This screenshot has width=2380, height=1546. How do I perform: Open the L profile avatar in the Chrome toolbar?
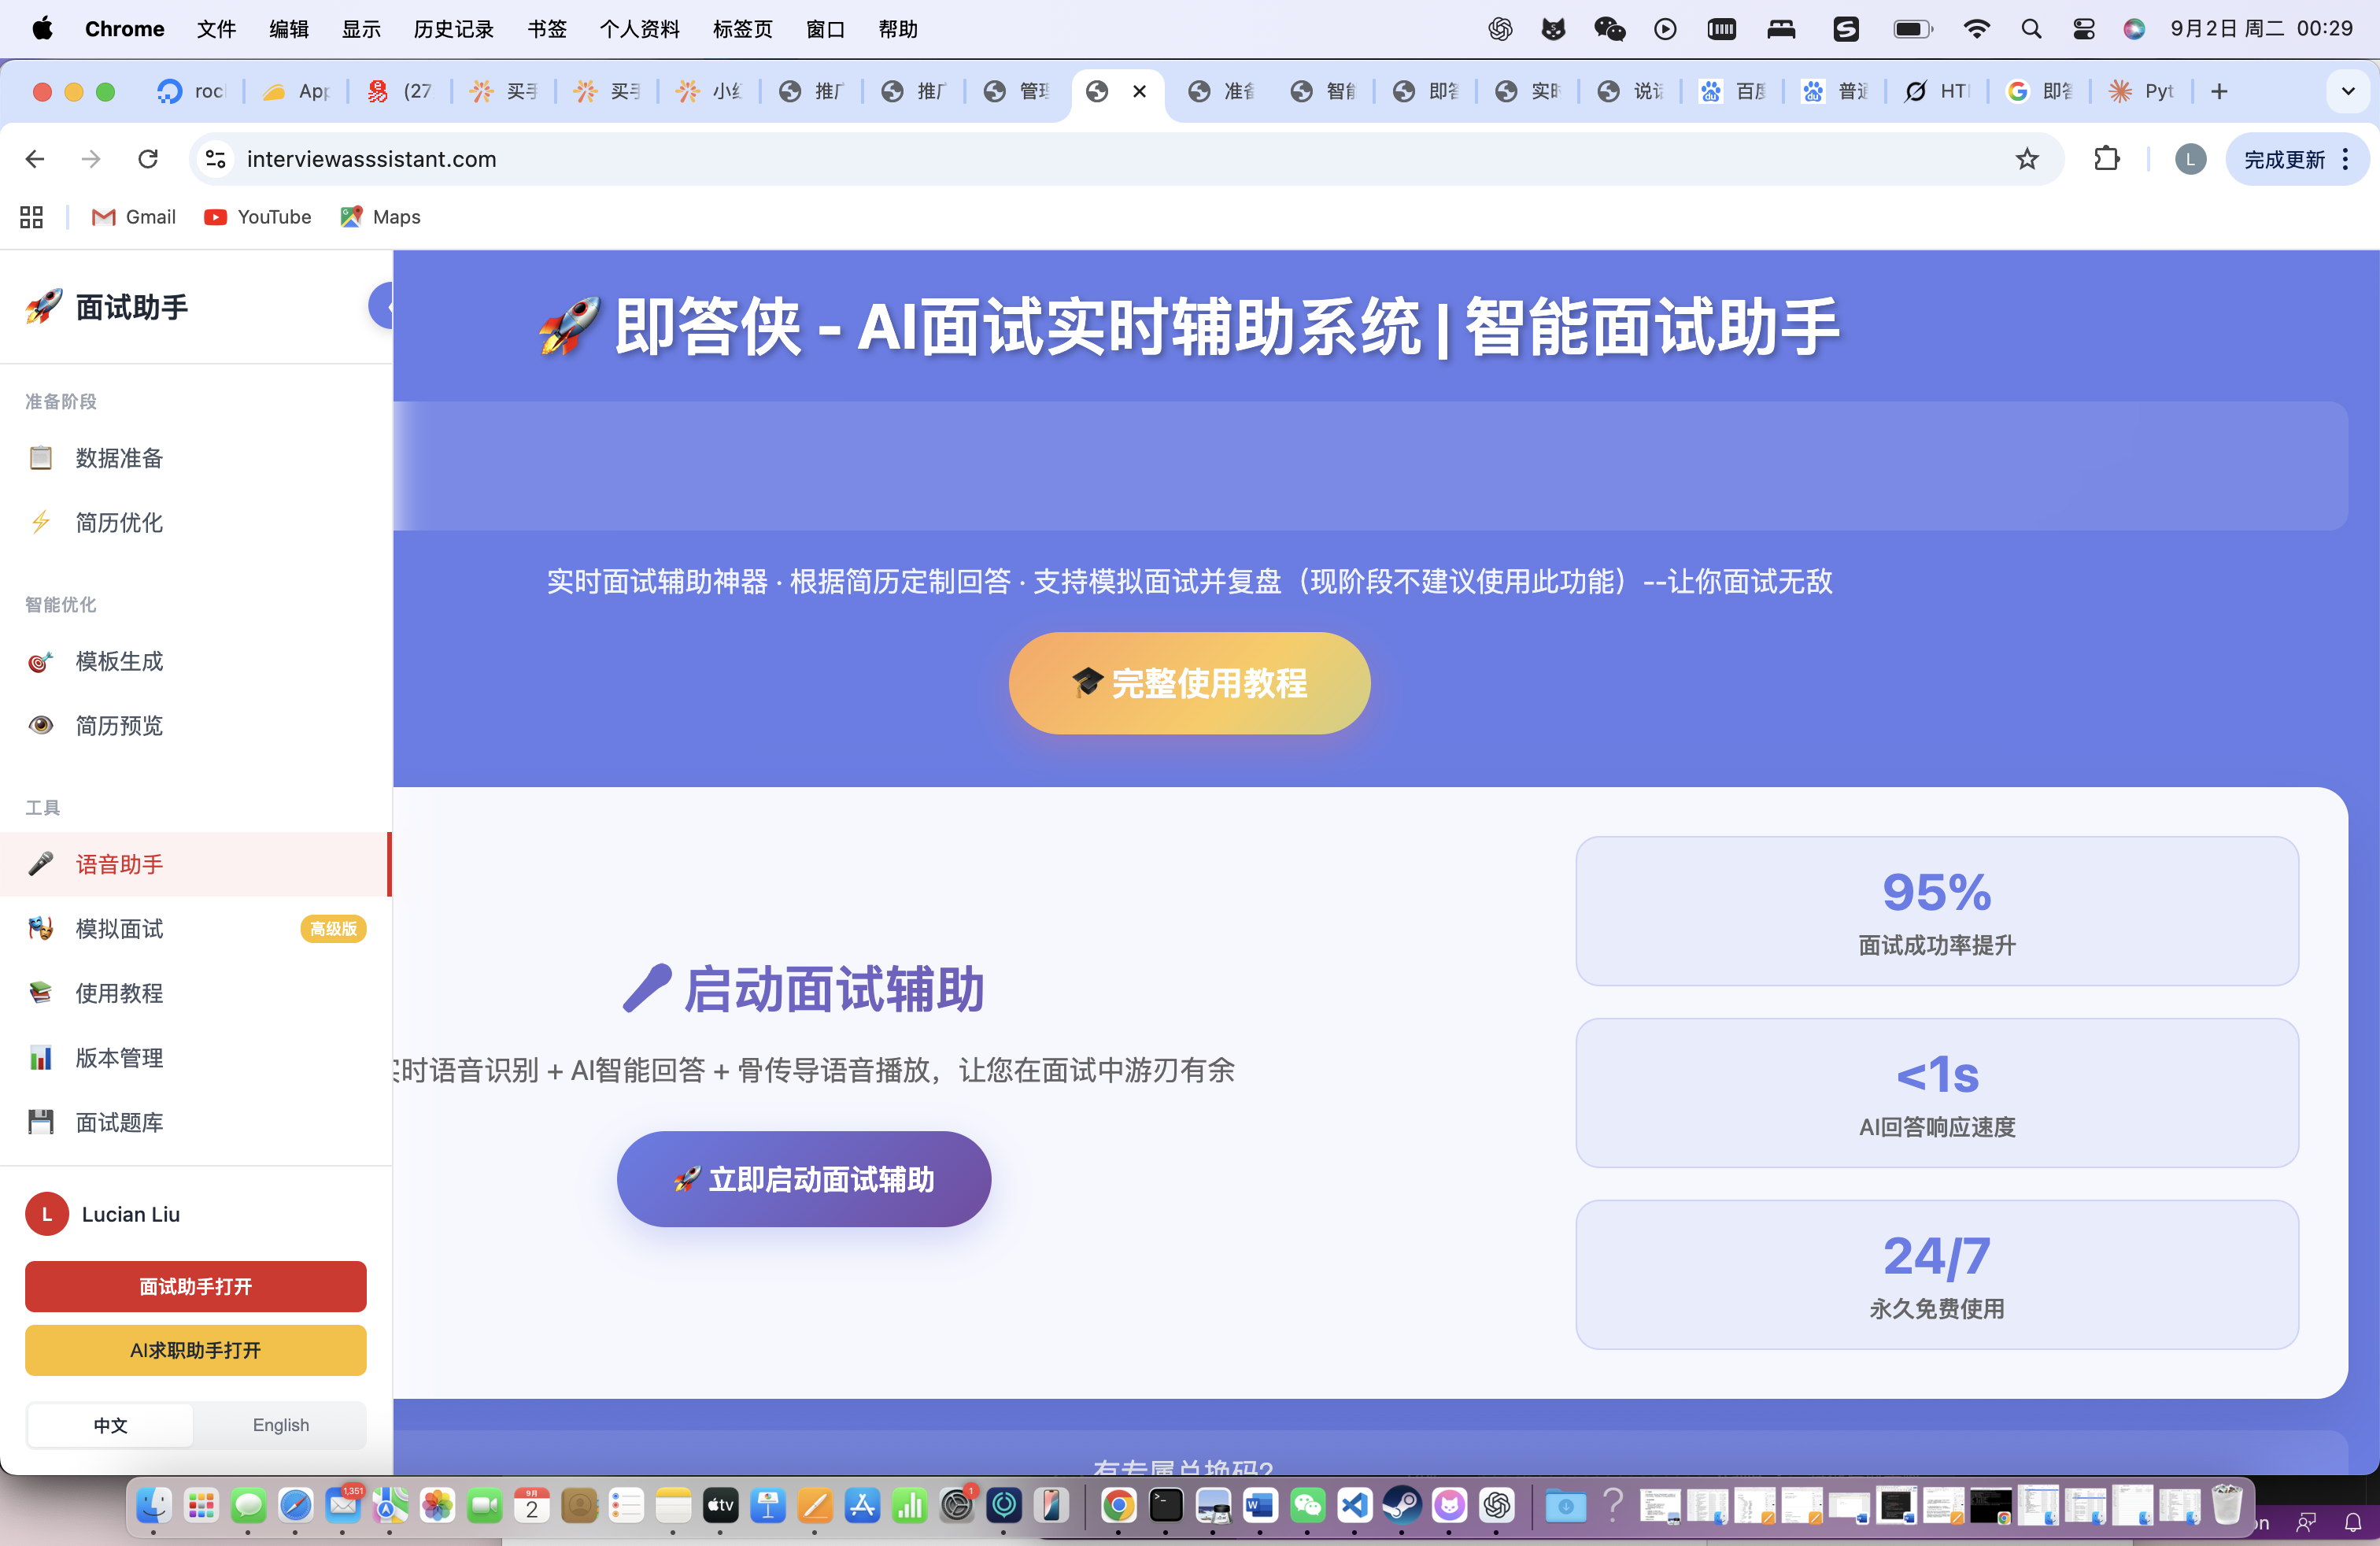(2190, 159)
